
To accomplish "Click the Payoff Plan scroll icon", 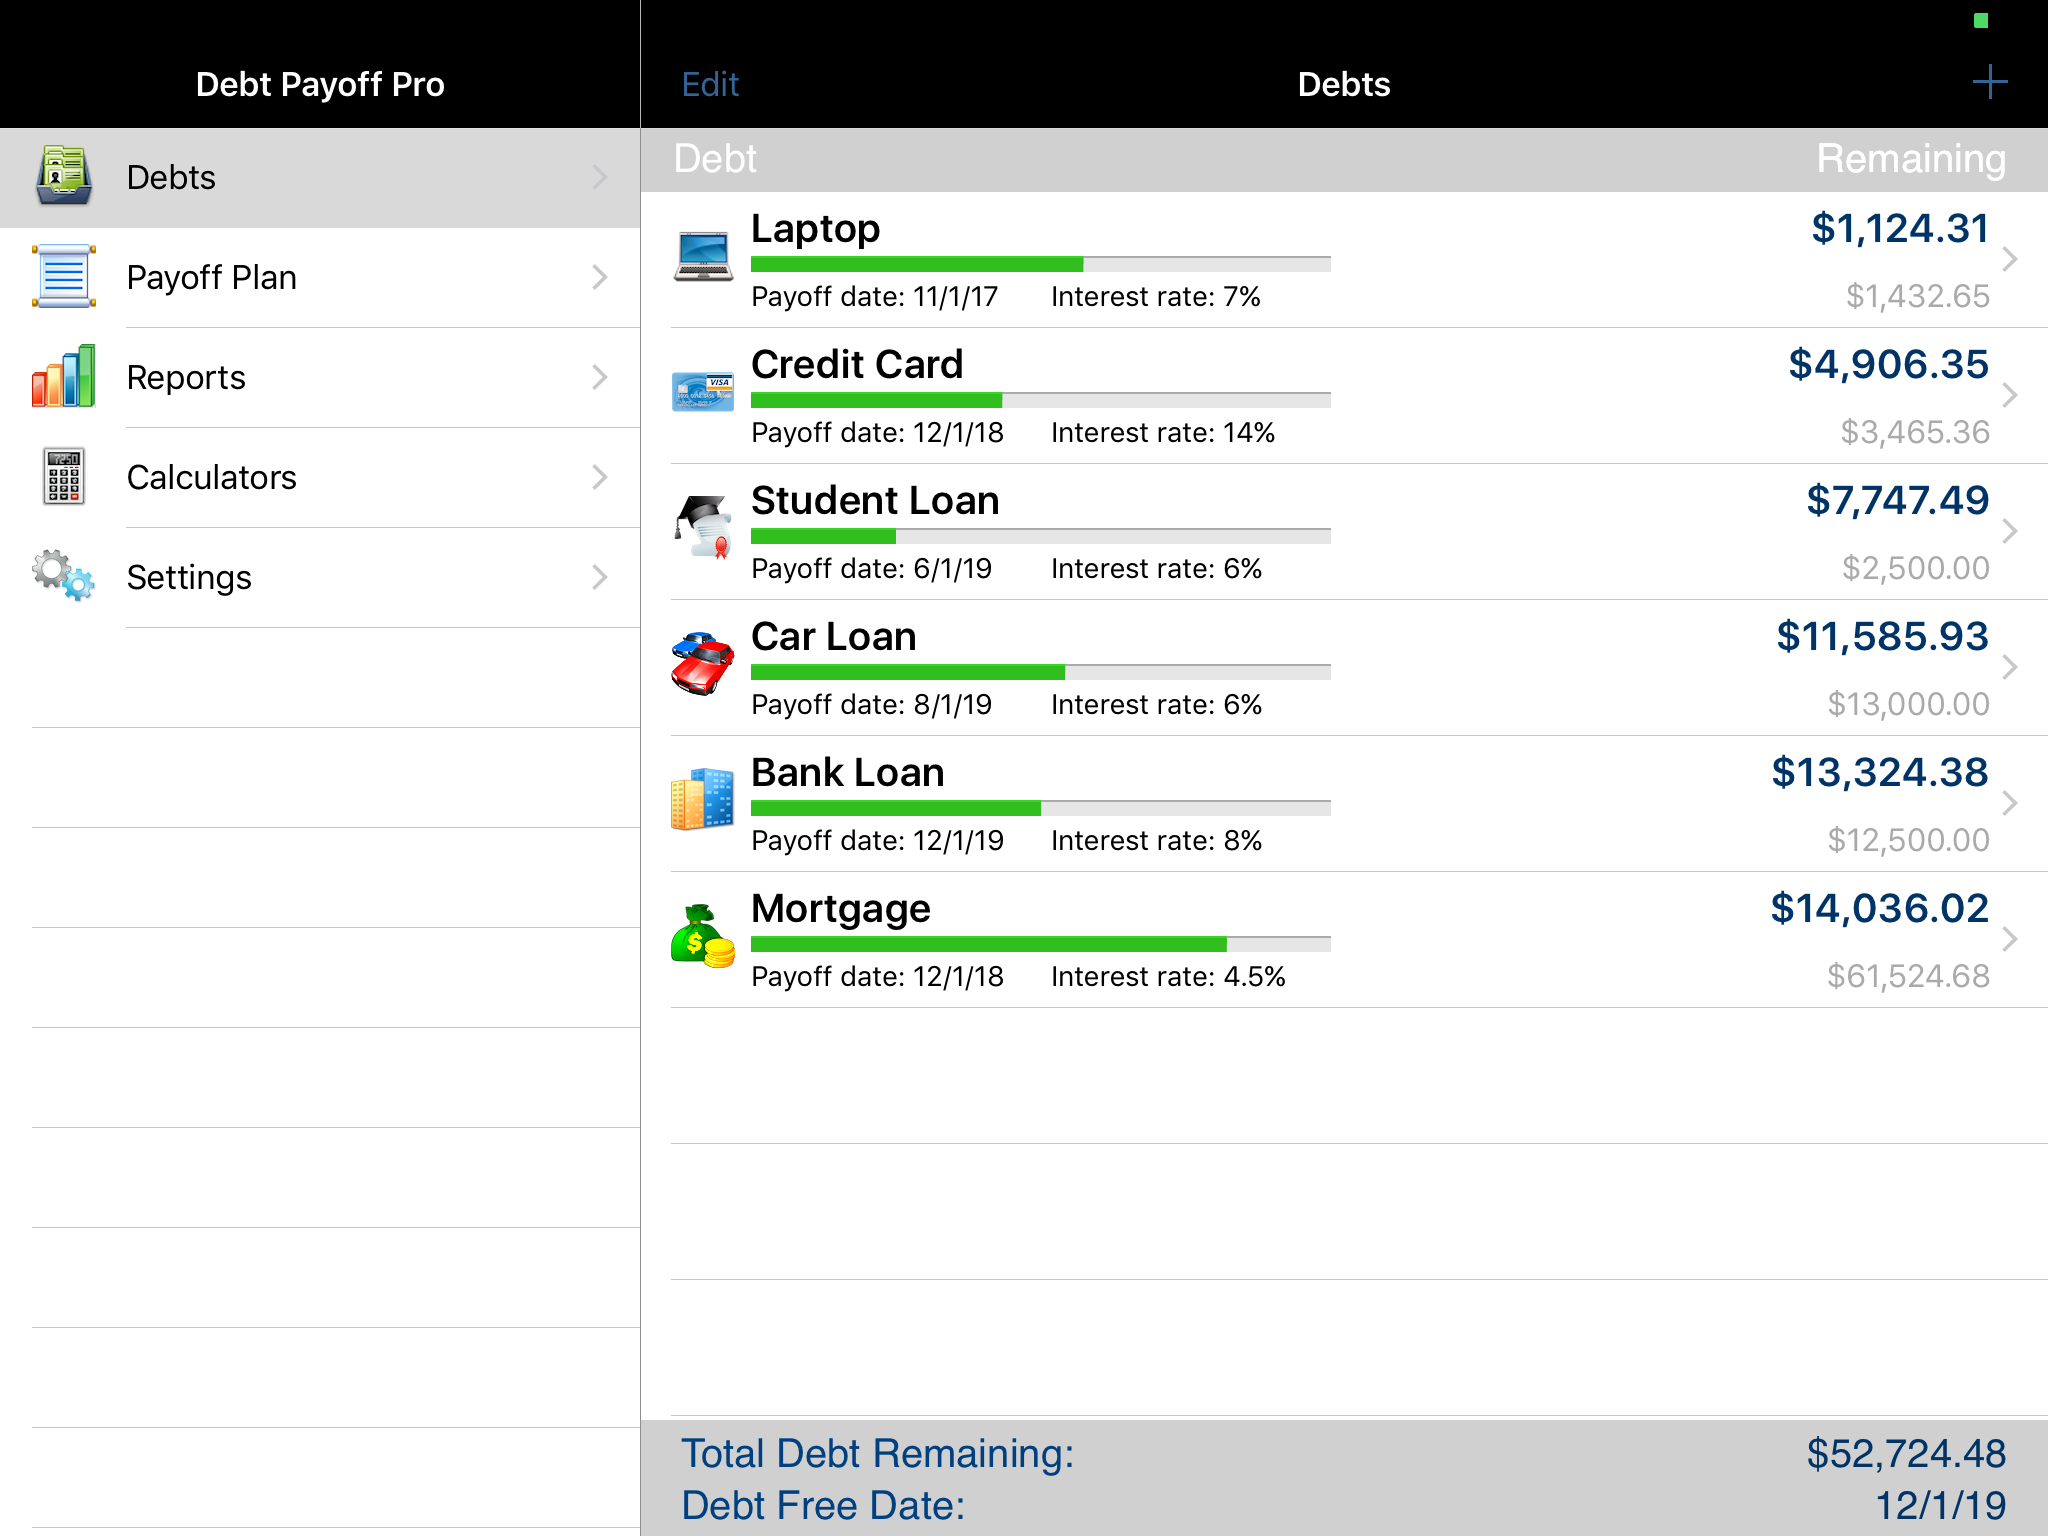I will [x=64, y=277].
